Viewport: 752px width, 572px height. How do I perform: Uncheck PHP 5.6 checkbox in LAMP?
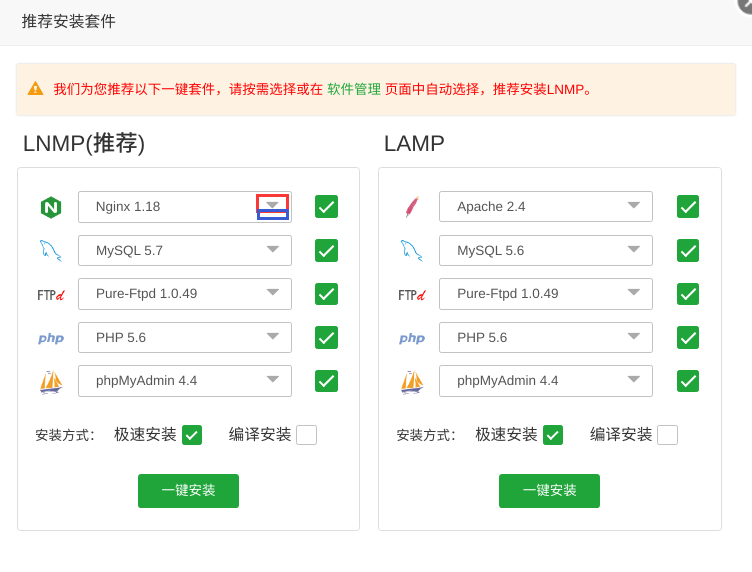(x=688, y=338)
